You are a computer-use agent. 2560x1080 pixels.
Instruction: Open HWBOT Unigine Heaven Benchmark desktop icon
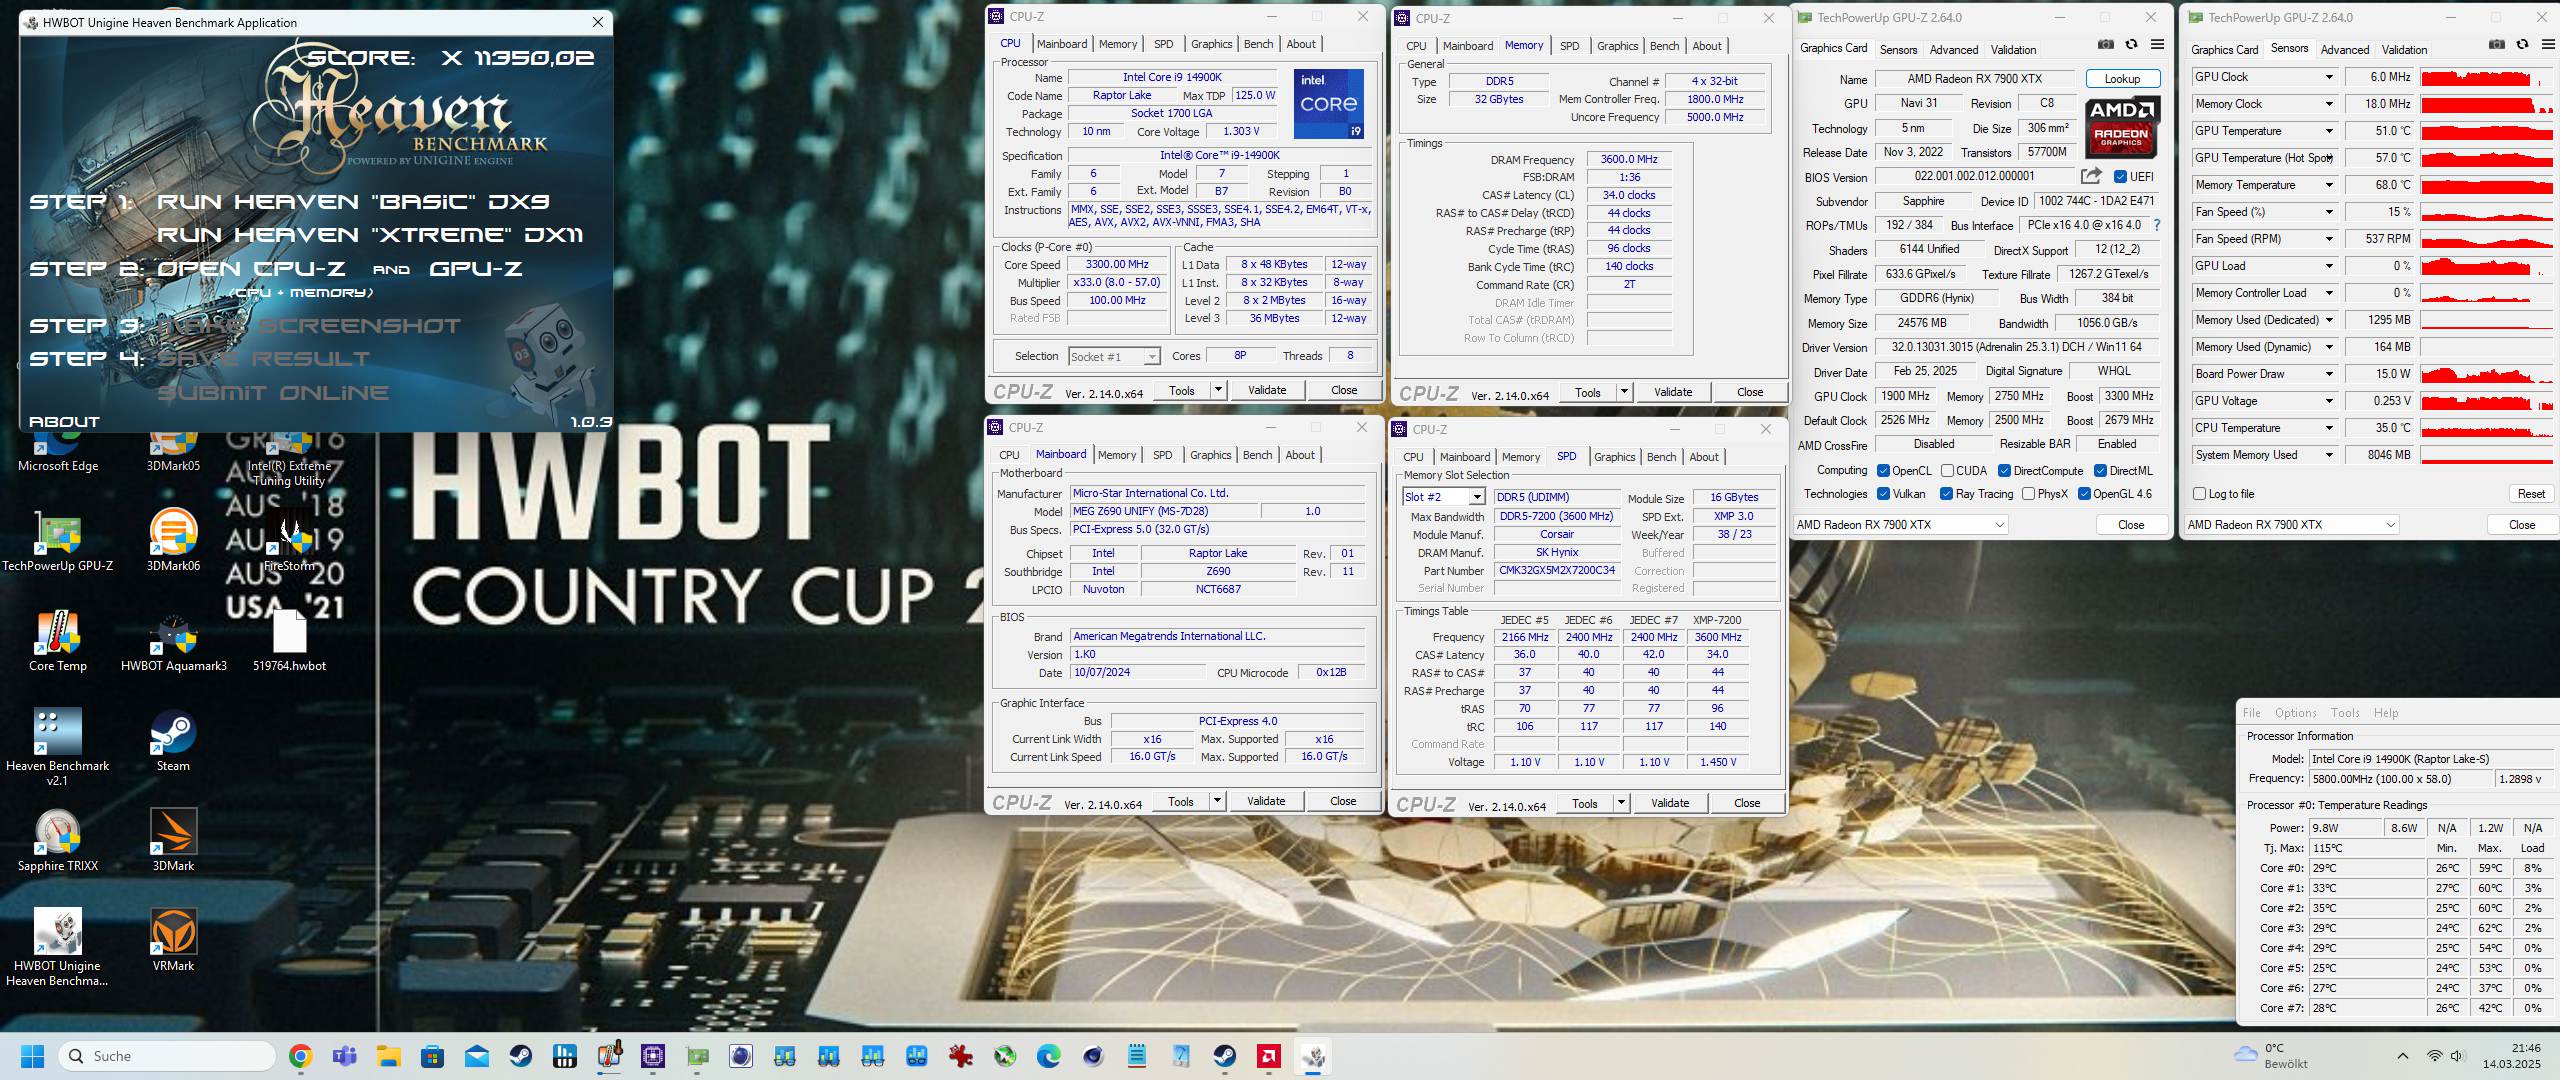(58, 947)
